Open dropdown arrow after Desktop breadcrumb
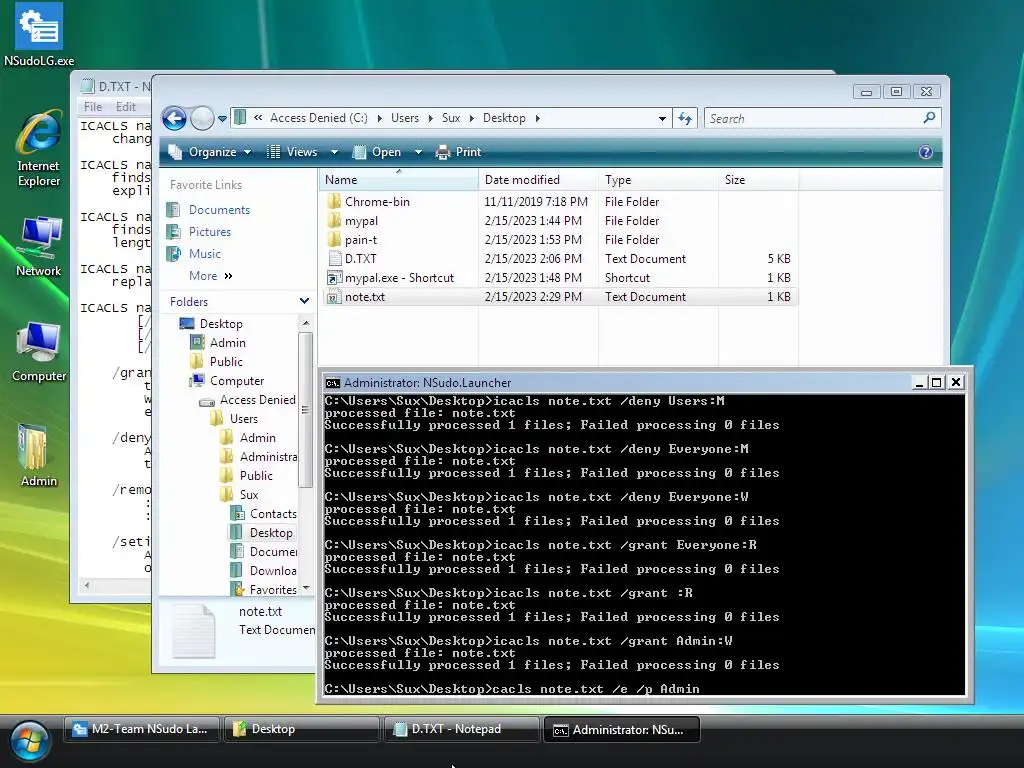Image resolution: width=1024 pixels, height=768 pixels. [x=537, y=118]
